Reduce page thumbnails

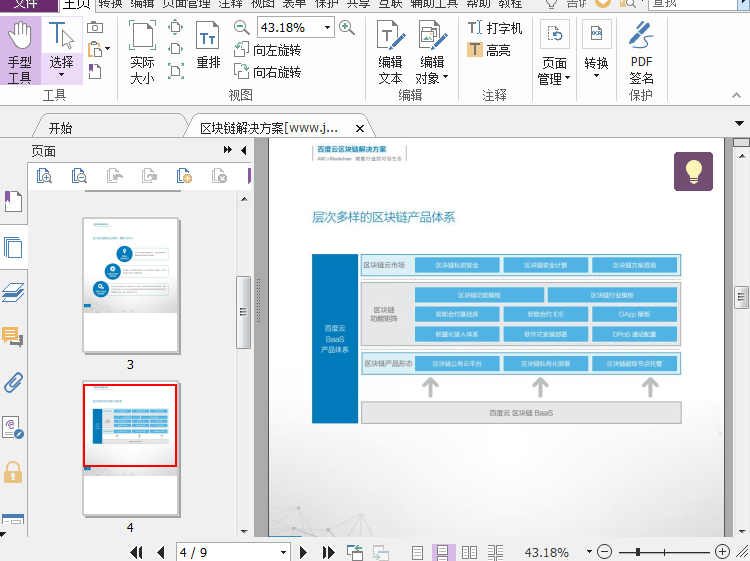79,176
